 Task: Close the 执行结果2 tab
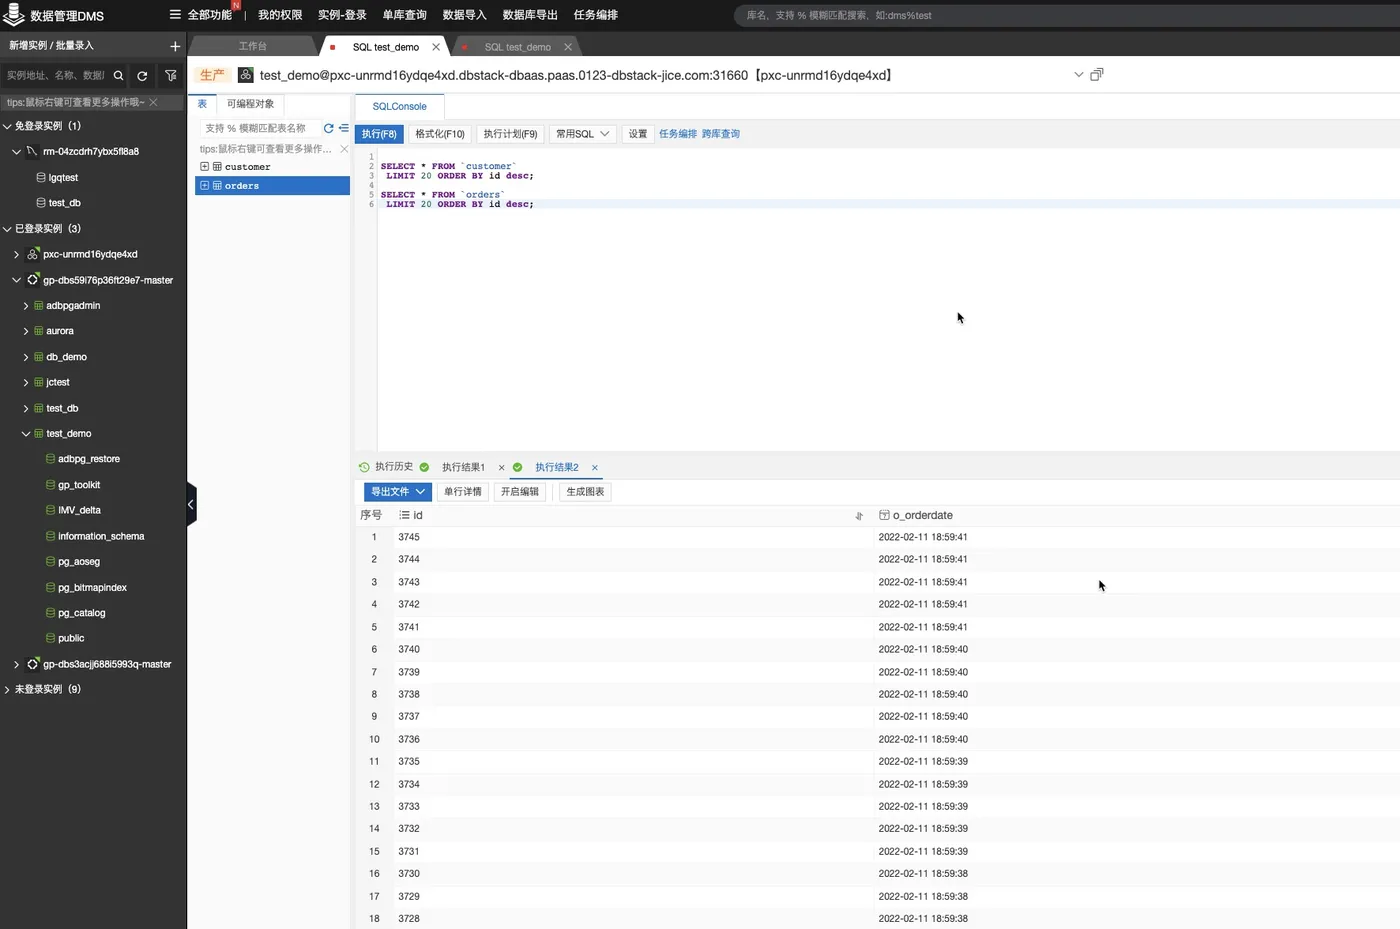[595, 467]
